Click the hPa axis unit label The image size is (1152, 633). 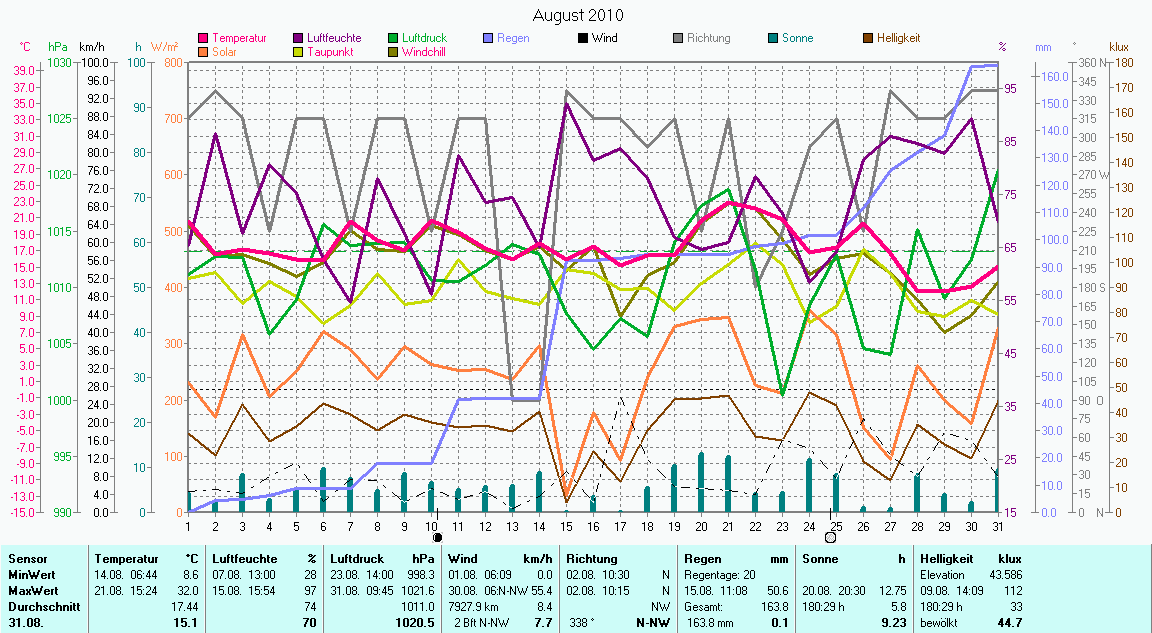coord(57,47)
